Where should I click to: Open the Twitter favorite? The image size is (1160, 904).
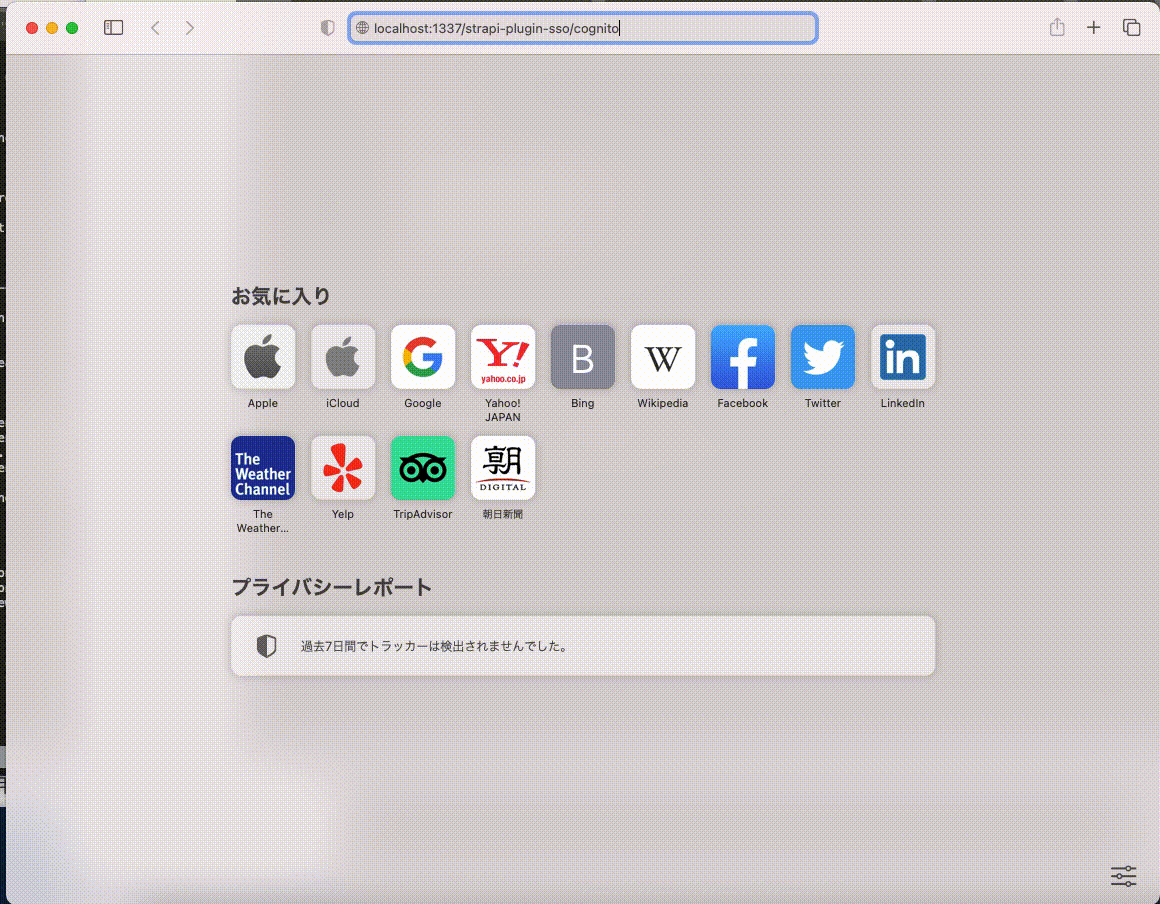[822, 357]
